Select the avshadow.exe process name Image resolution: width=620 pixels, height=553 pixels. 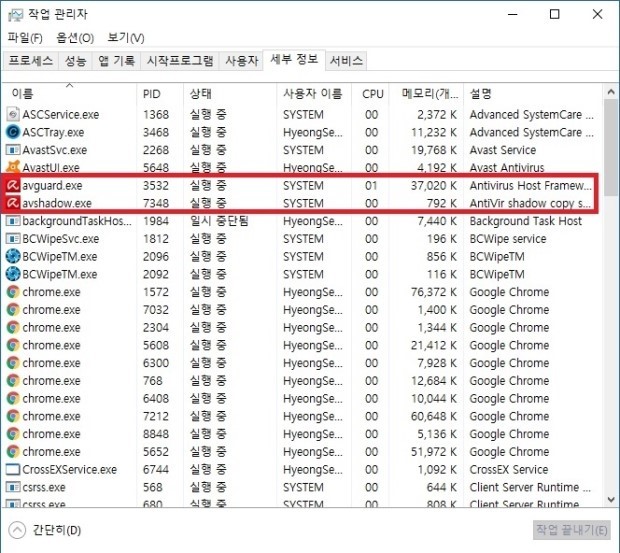[x=57, y=203]
